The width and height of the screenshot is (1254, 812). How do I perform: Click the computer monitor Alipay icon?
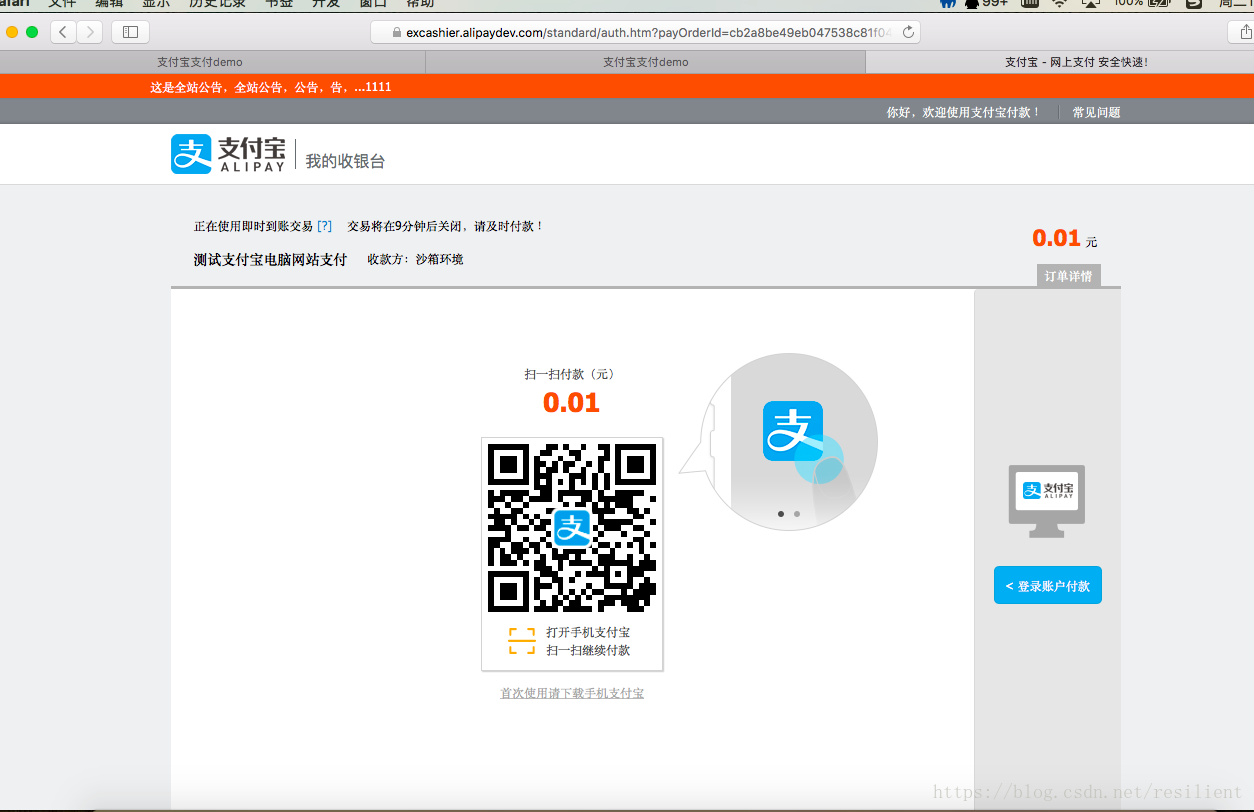tap(1047, 500)
